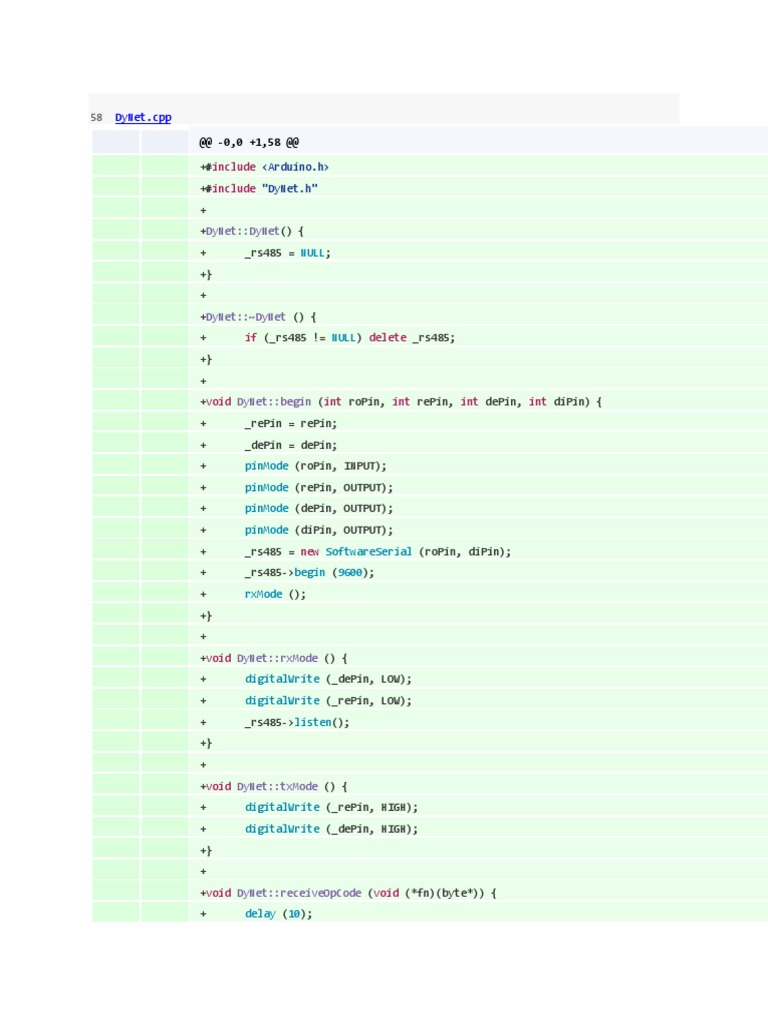
Task: Select the DyNet::receiveOpCode function line
Action: [350, 893]
